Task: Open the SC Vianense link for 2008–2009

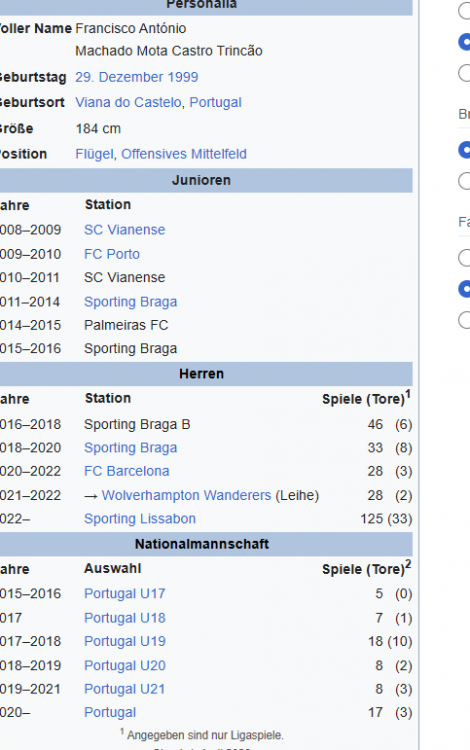Action: (x=124, y=230)
